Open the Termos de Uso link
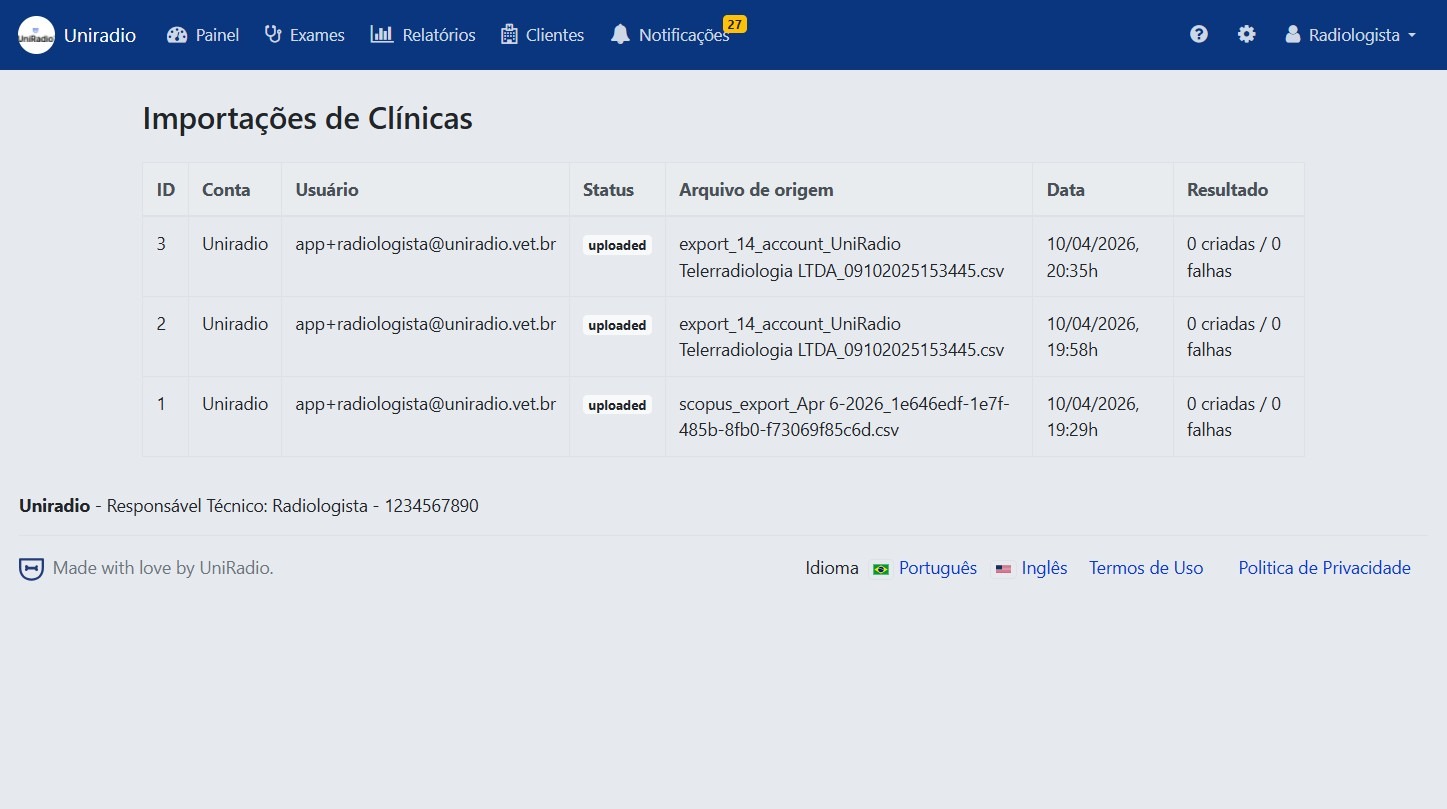 1146,568
